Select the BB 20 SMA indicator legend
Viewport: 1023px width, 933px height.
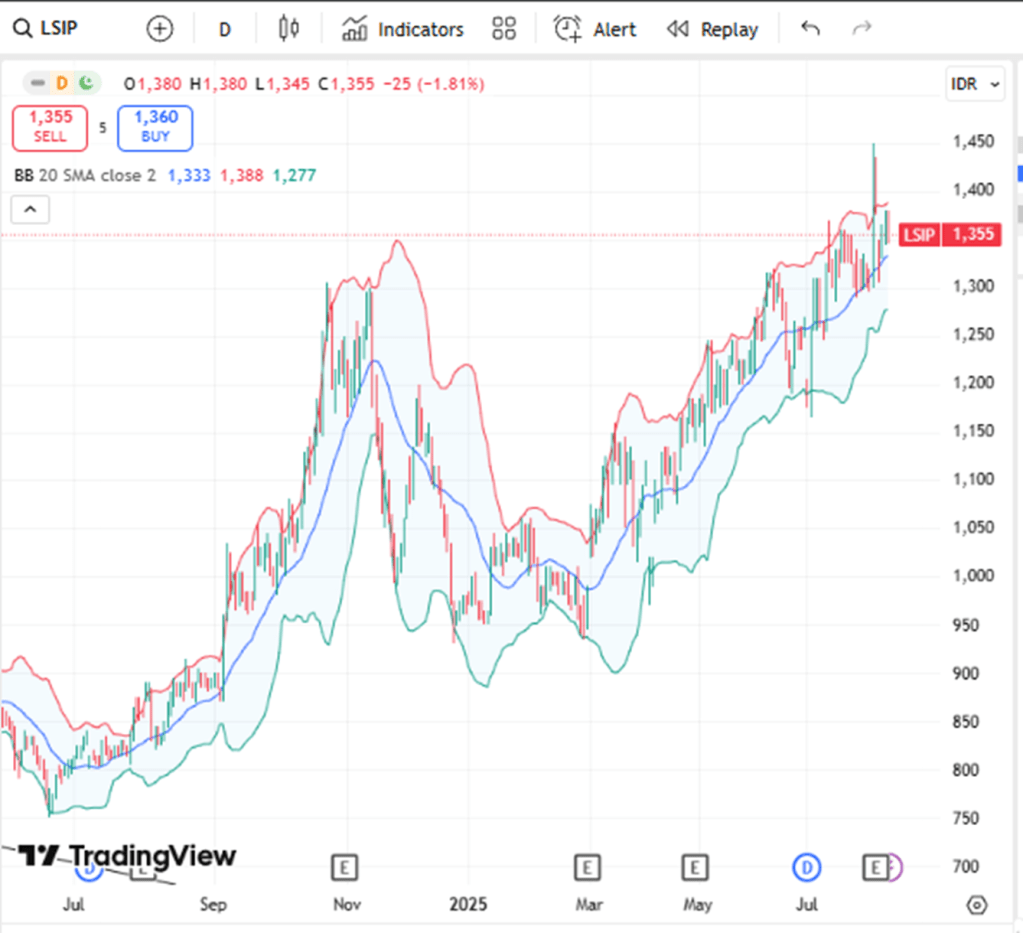85,176
